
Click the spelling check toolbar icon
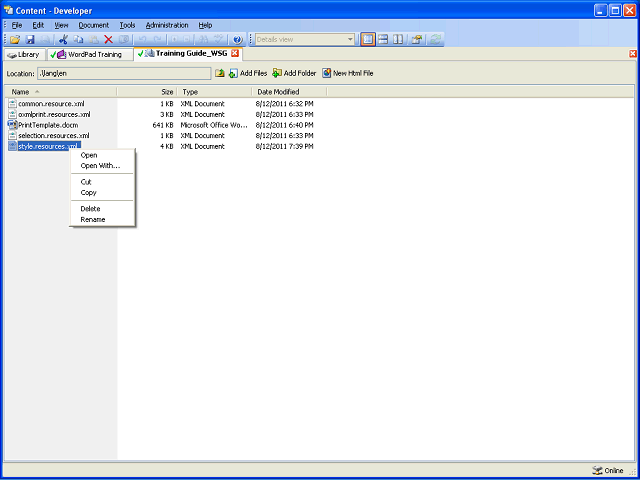[219, 40]
